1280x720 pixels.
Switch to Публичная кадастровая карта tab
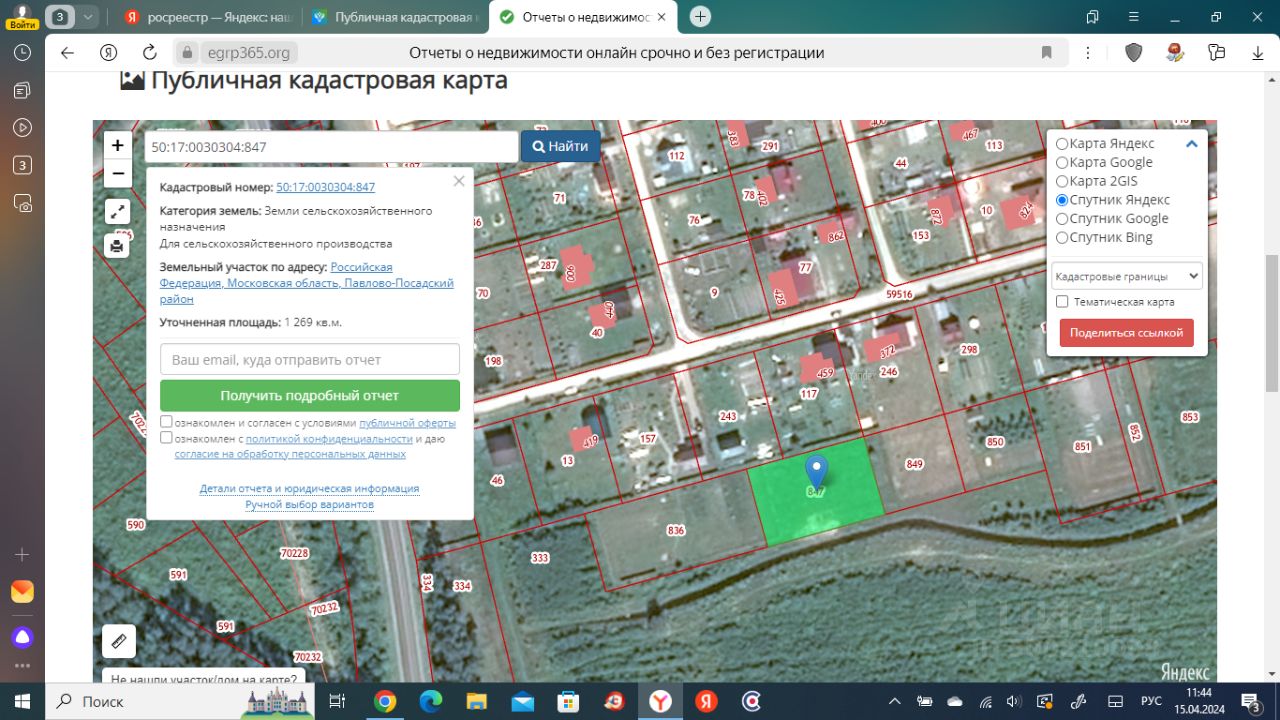pyautogui.click(x=394, y=17)
